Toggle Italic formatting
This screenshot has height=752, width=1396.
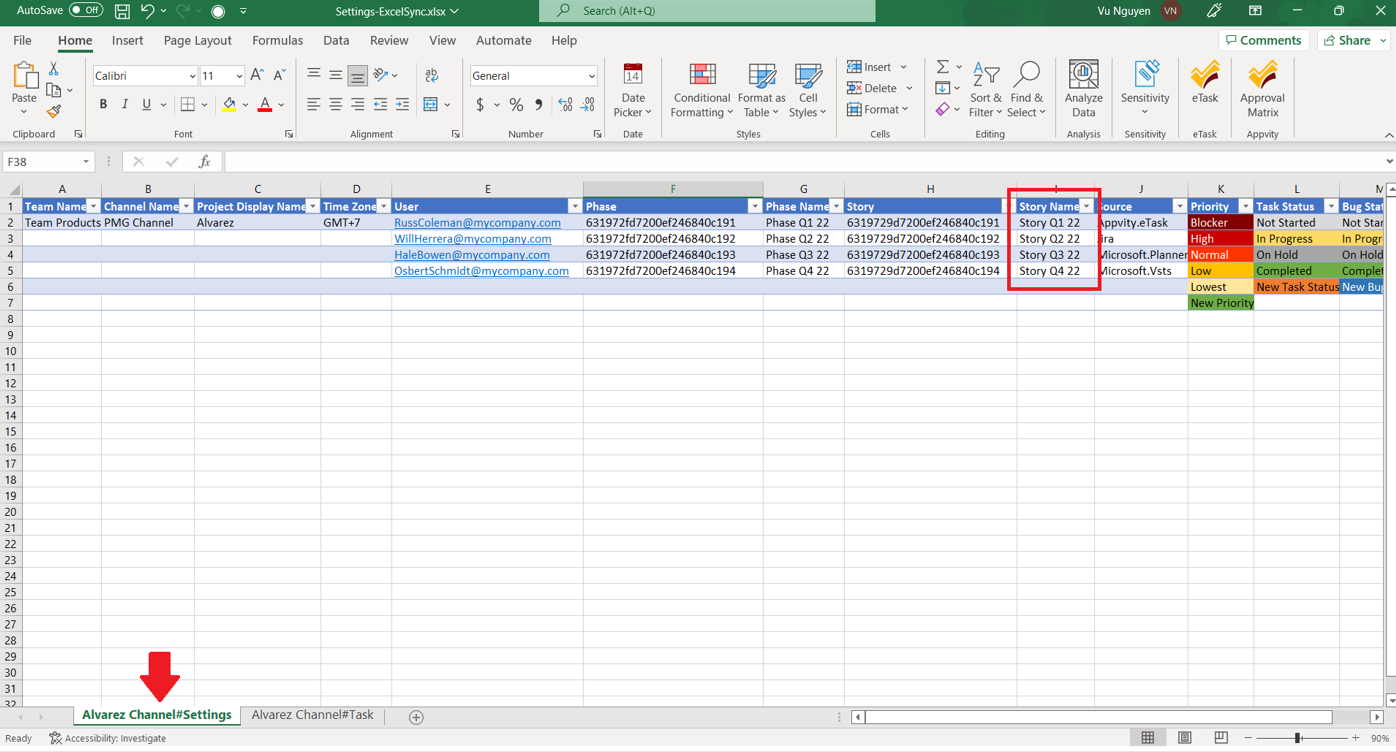pyautogui.click(x=125, y=105)
